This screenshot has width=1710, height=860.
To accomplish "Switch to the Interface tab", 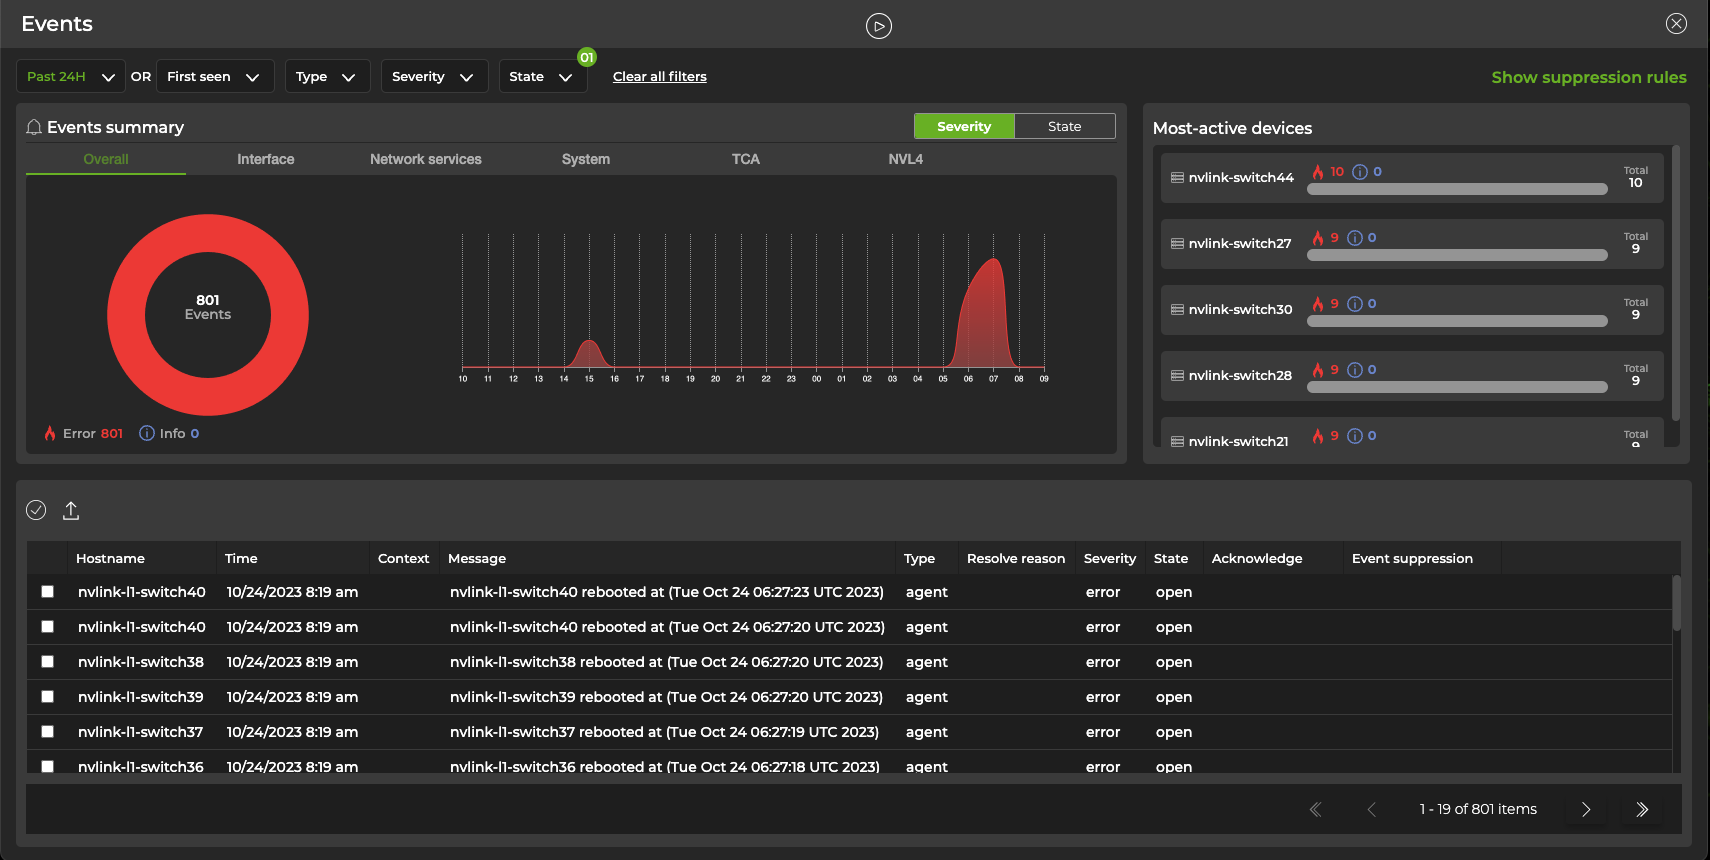I will (x=265, y=159).
